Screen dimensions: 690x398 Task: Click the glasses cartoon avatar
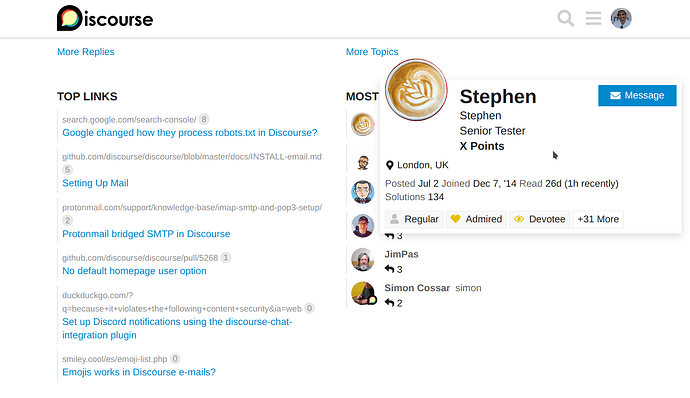point(363,192)
